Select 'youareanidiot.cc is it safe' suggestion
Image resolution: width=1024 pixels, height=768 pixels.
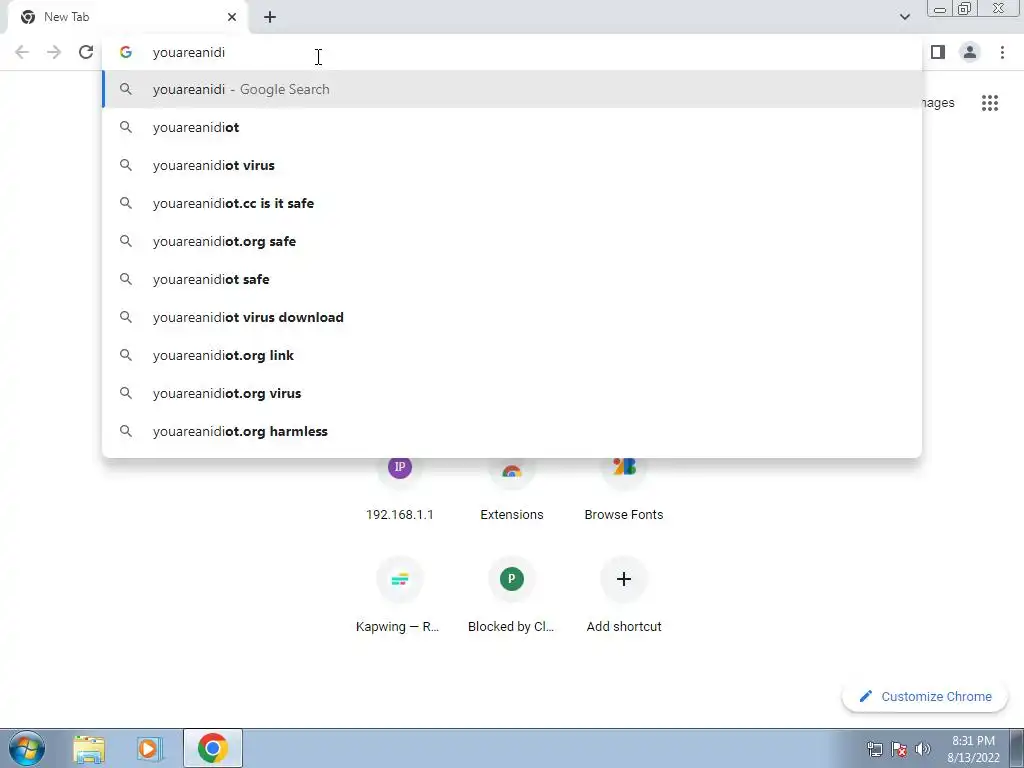(x=512, y=203)
